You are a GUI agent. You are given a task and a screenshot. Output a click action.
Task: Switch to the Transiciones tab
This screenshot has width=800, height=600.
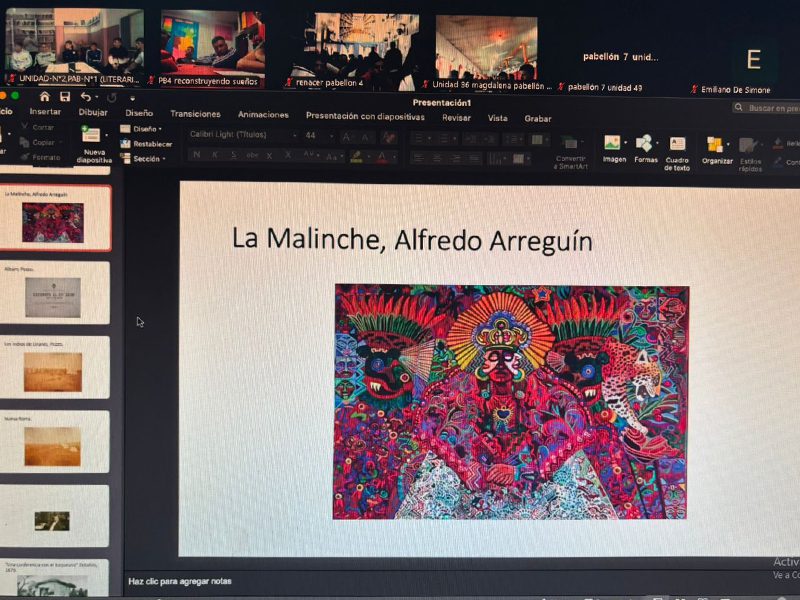pyautogui.click(x=195, y=115)
